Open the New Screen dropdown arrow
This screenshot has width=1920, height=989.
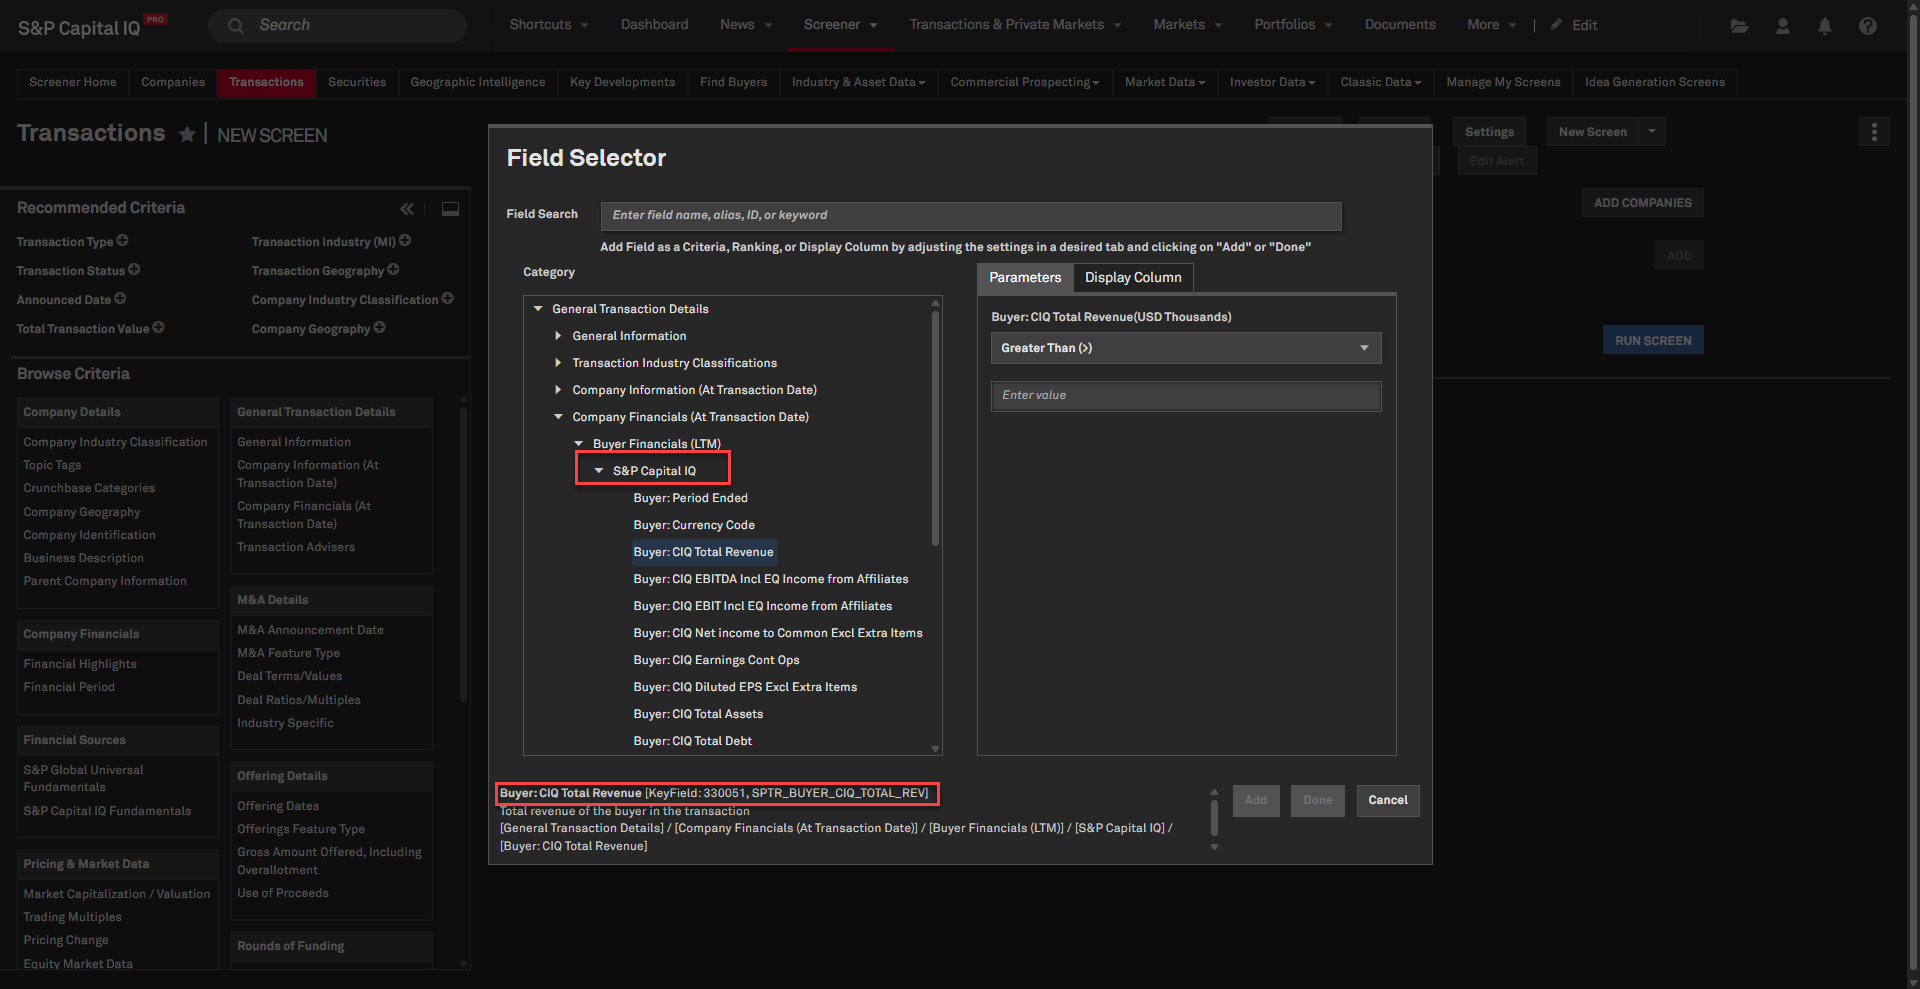coord(1652,132)
